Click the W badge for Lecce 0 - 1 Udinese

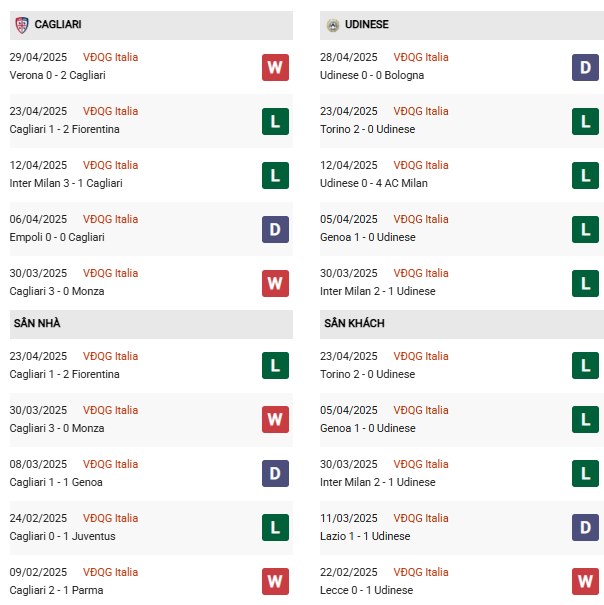[x=585, y=581]
